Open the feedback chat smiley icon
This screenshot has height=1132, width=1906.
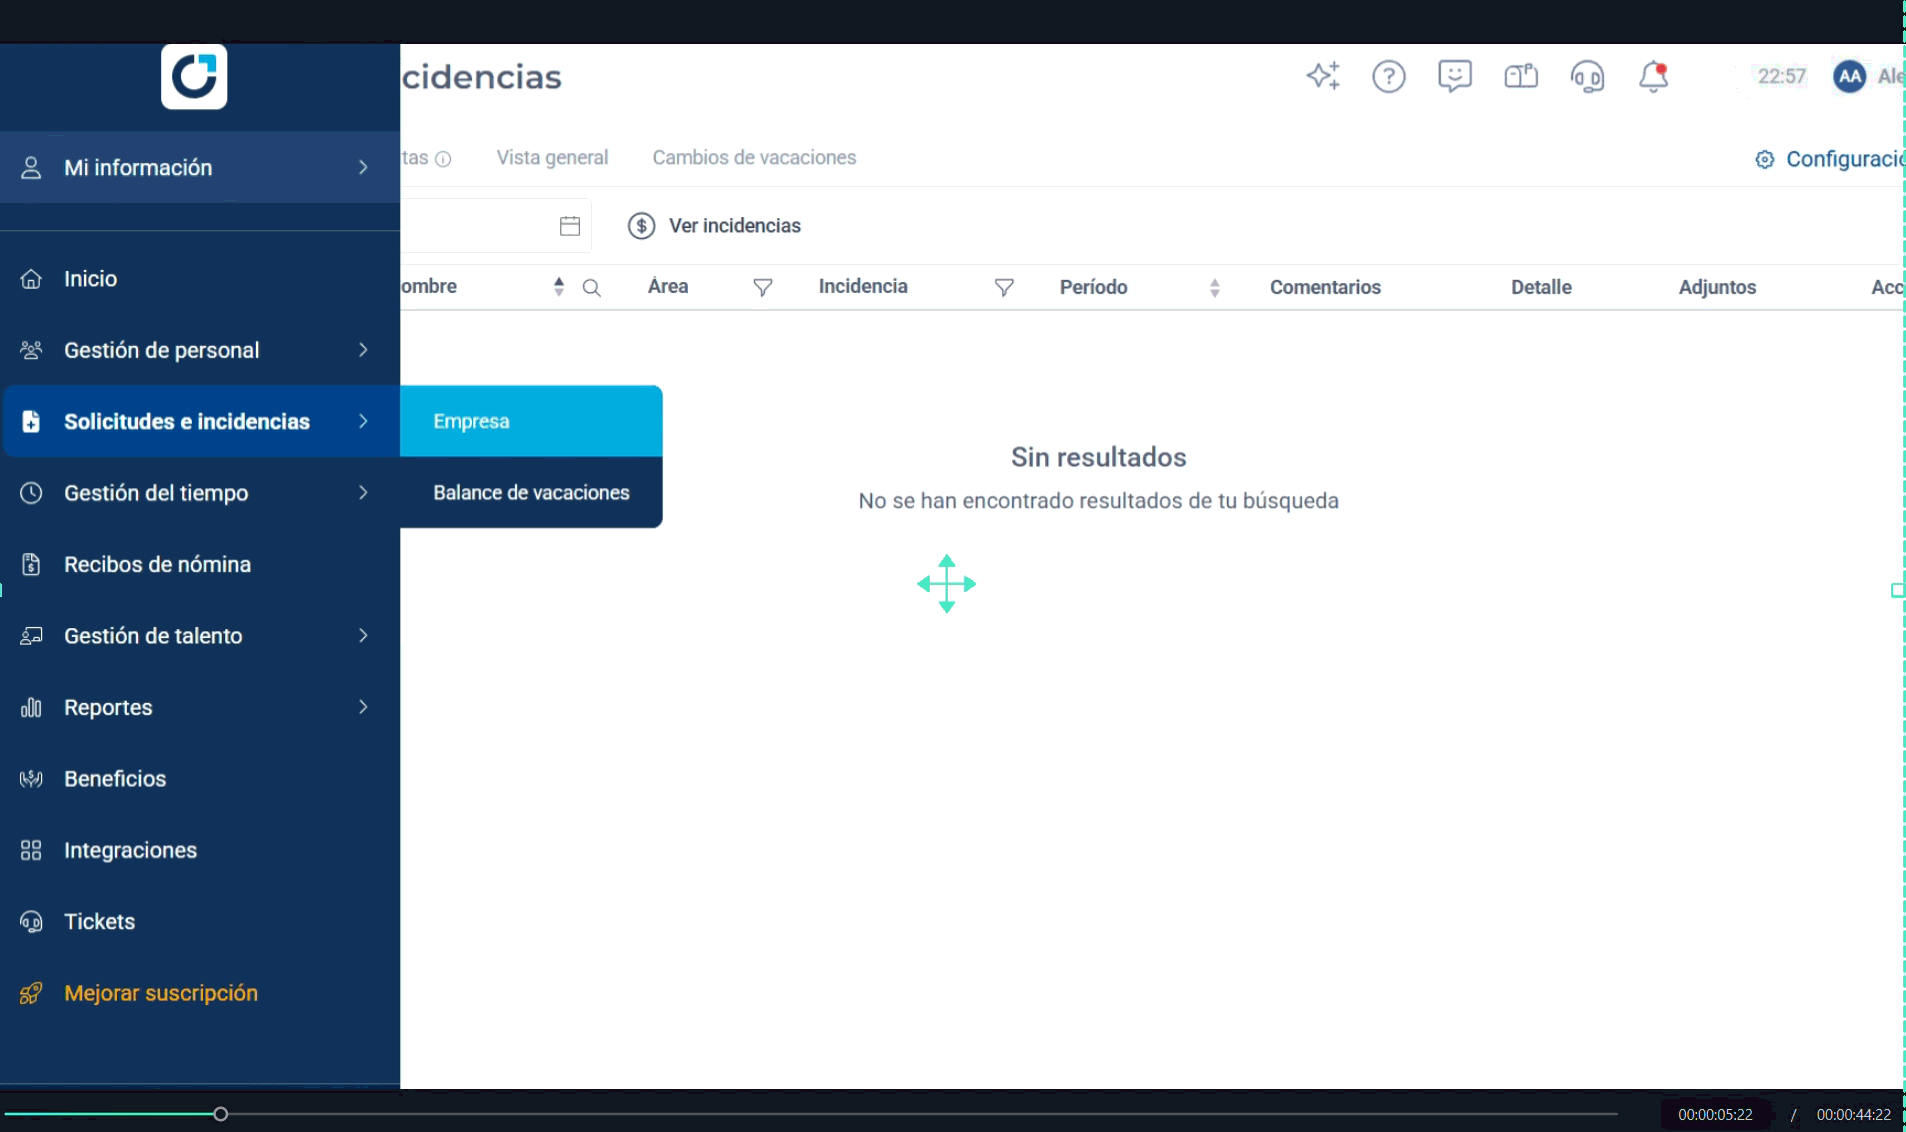click(1454, 76)
